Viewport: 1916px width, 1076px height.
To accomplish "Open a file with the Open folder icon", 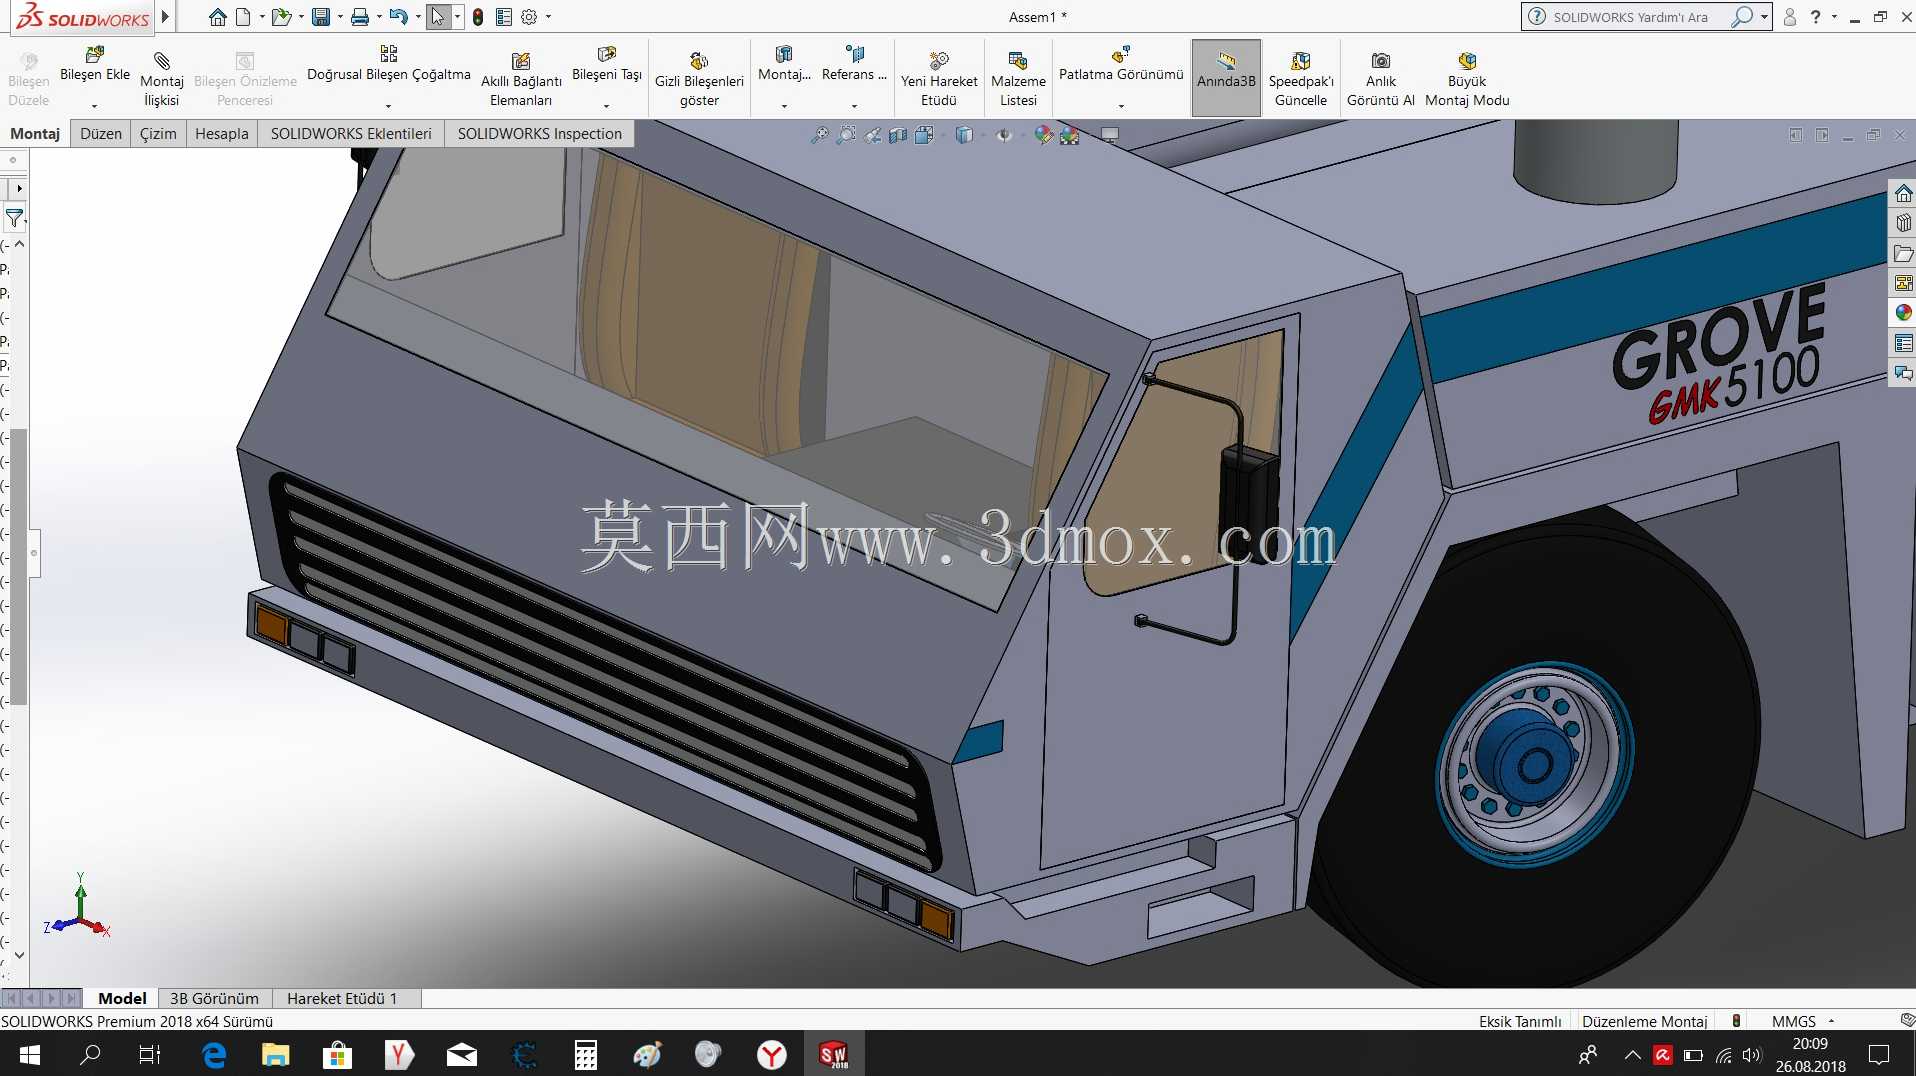I will click(x=281, y=17).
